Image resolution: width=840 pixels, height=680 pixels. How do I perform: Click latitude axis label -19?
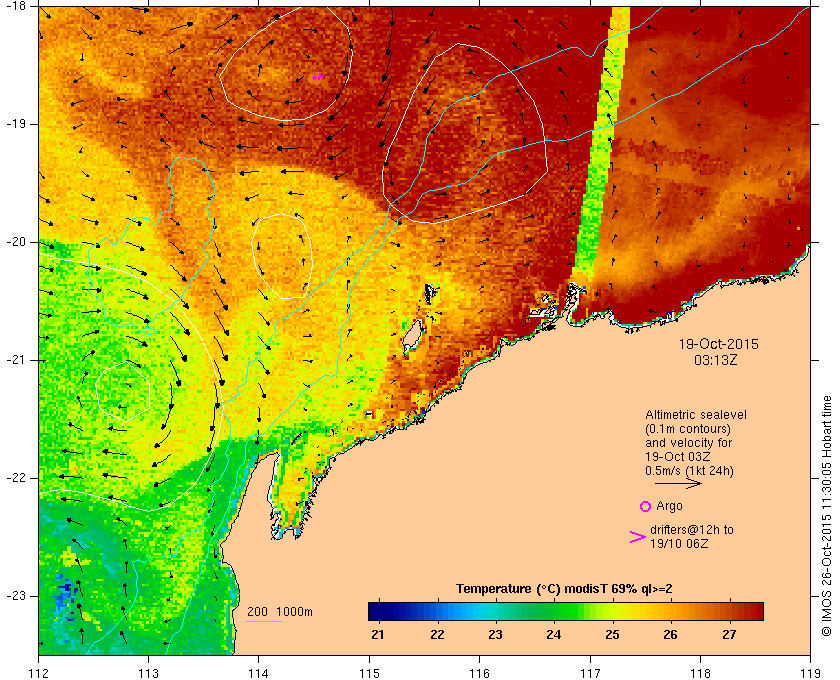tap(14, 124)
